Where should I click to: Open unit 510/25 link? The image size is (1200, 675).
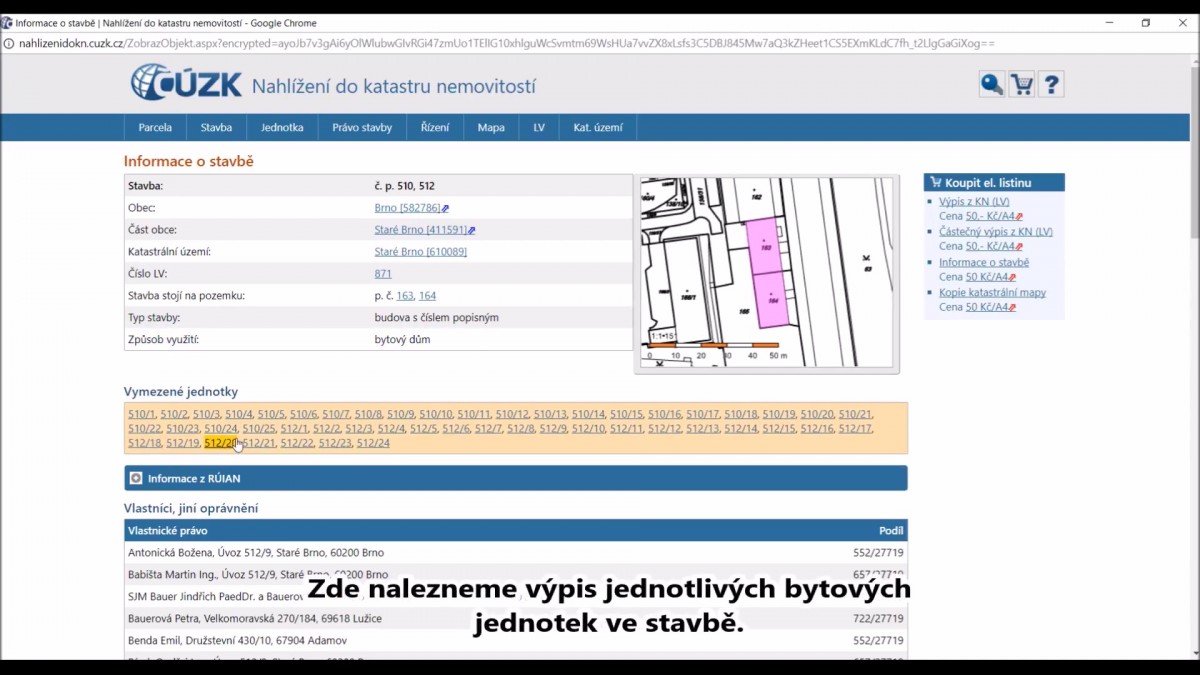259,429
